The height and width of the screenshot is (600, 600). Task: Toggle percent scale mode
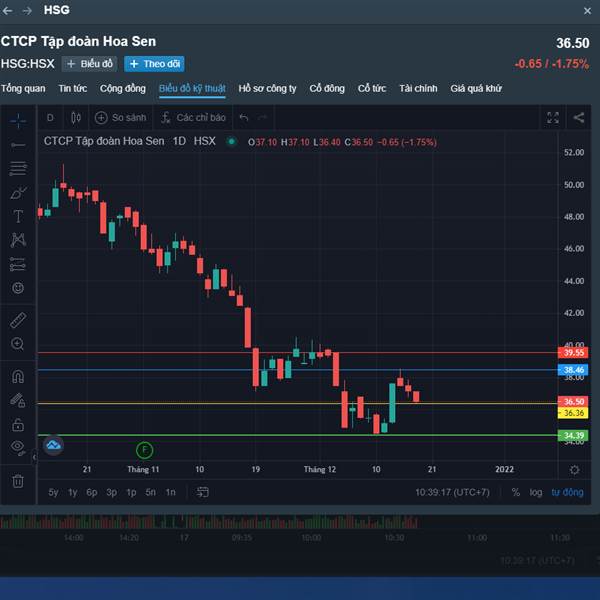pos(515,492)
